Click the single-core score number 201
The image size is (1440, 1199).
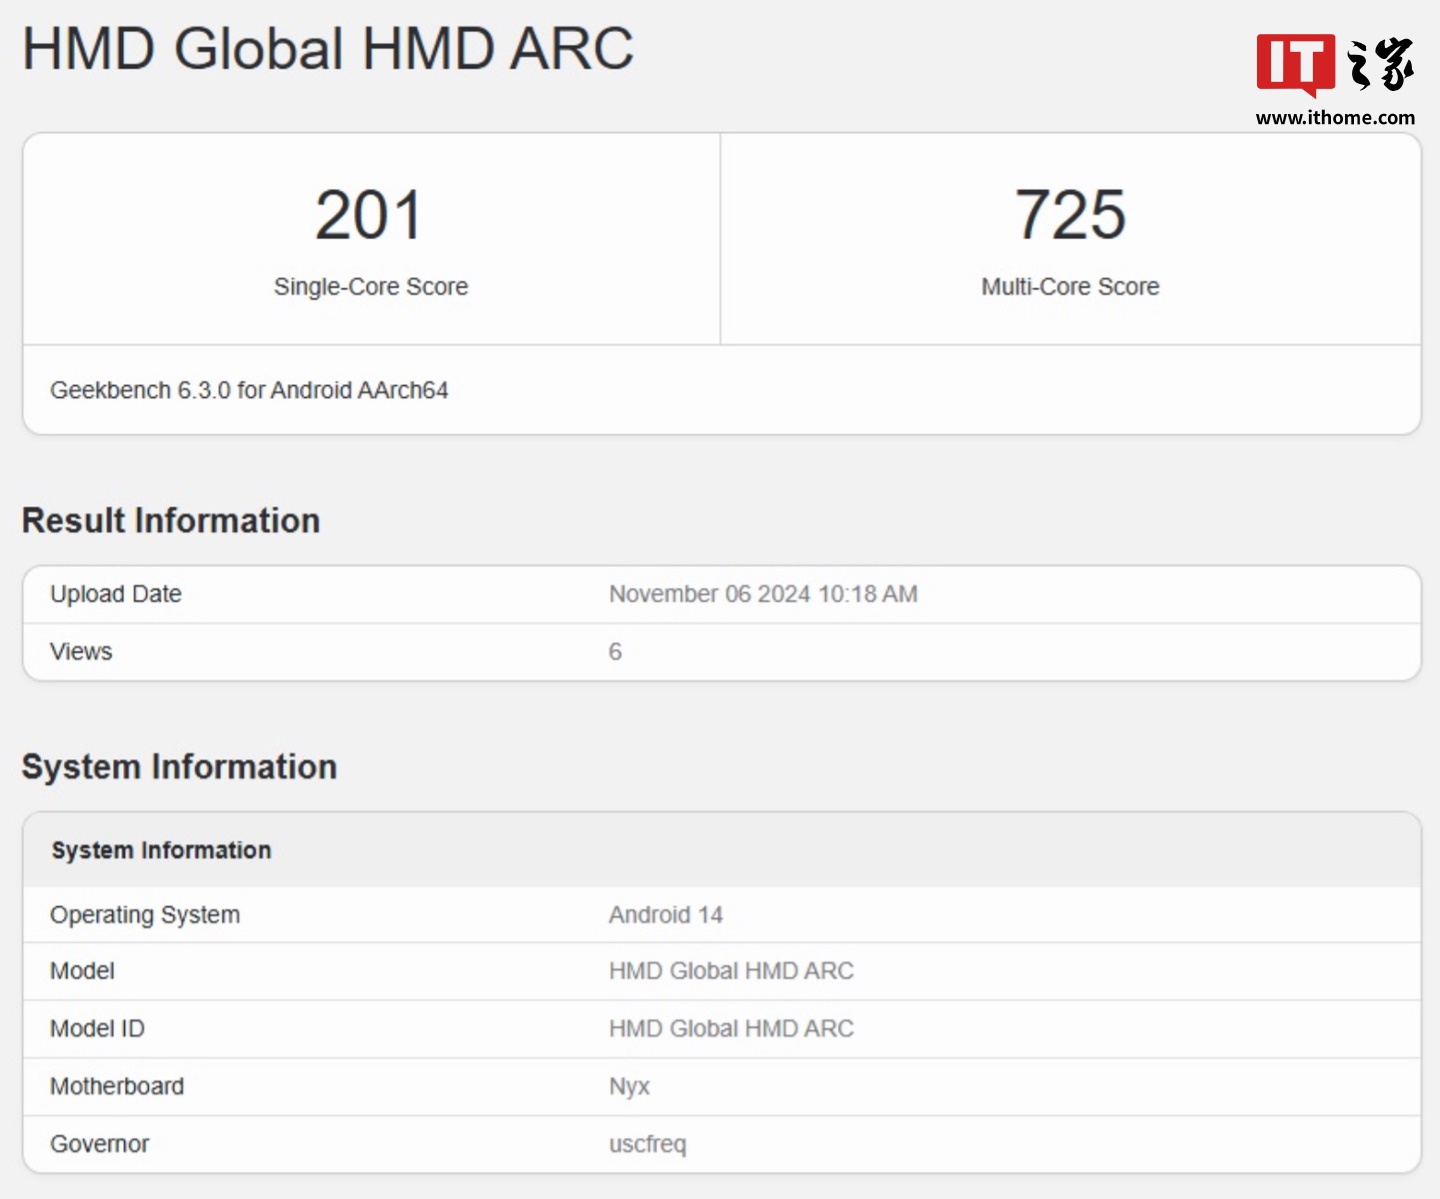[x=370, y=215]
